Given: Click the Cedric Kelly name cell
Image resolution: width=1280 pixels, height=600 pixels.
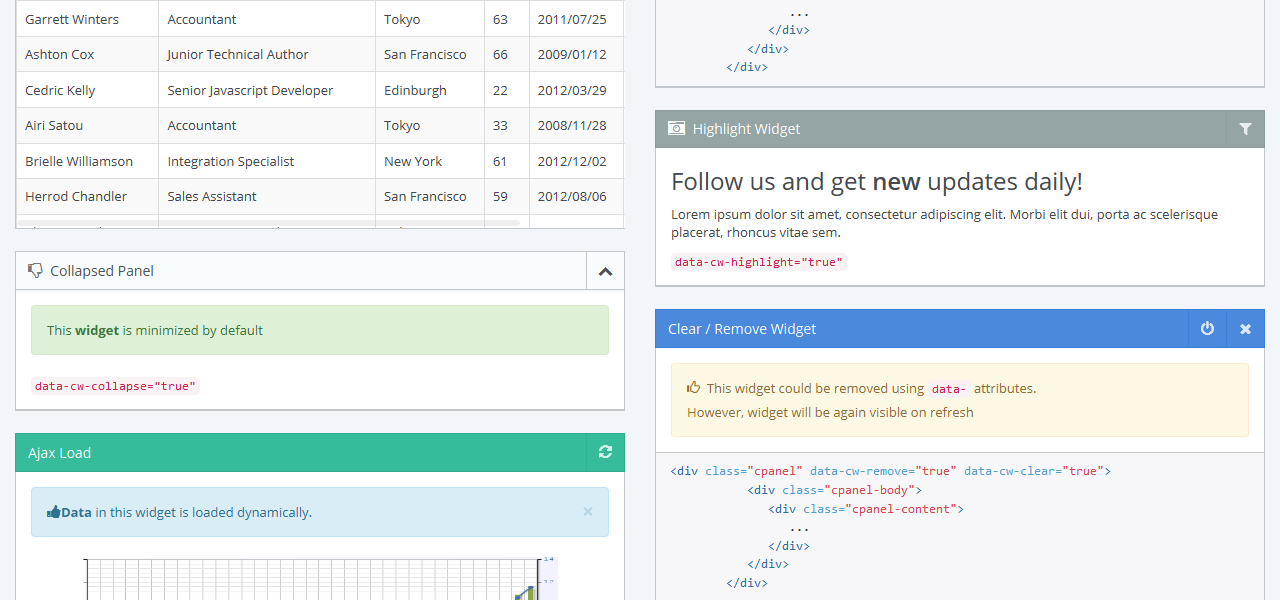Looking at the screenshot, I should tap(60, 90).
